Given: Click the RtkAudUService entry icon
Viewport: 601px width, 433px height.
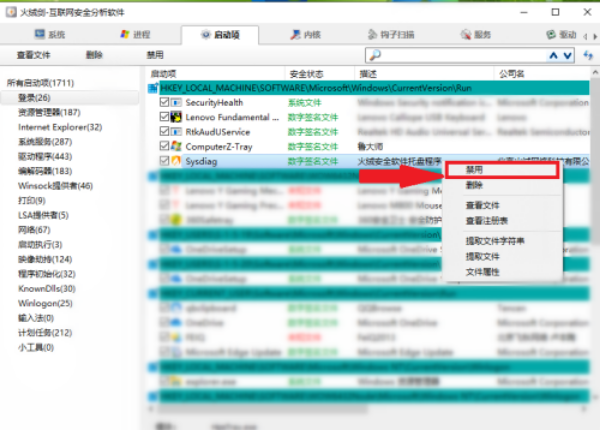Looking at the screenshot, I should 176,132.
